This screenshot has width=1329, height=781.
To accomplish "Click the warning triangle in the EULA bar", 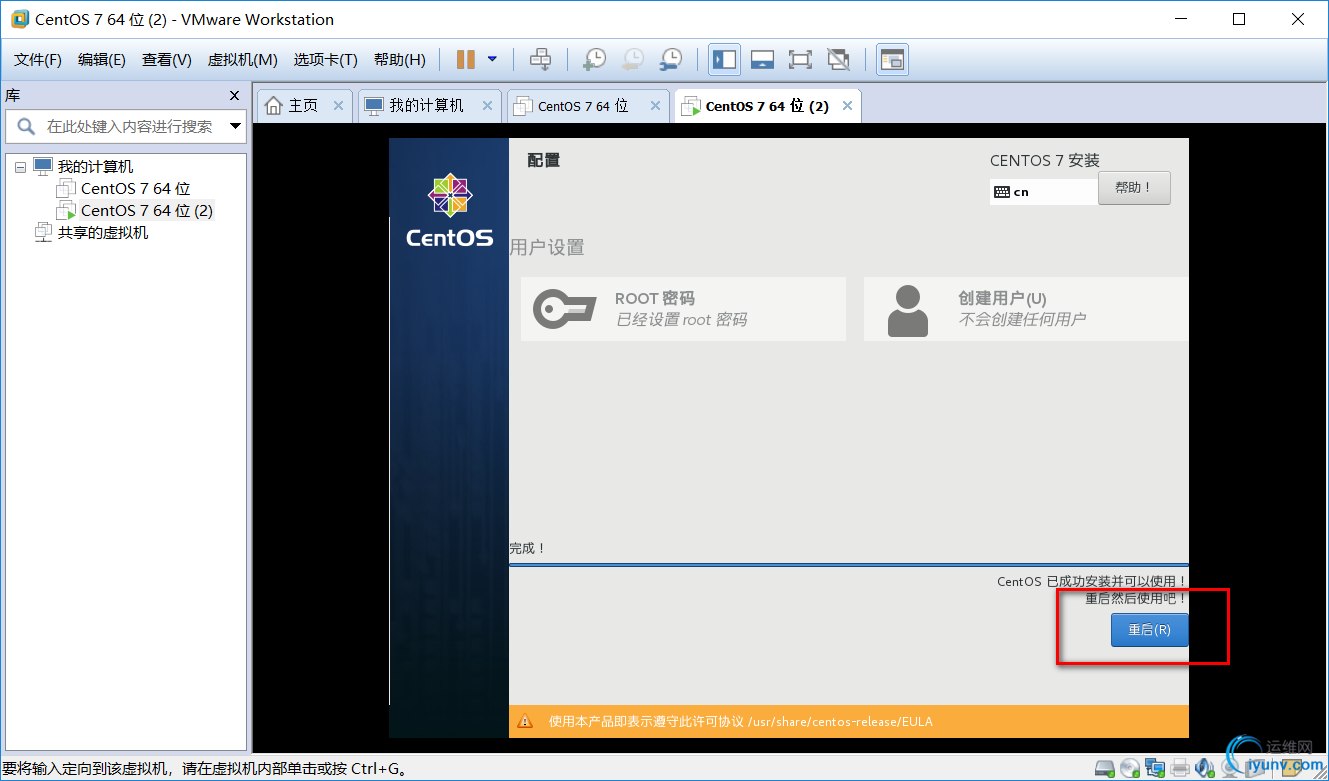I will [525, 721].
